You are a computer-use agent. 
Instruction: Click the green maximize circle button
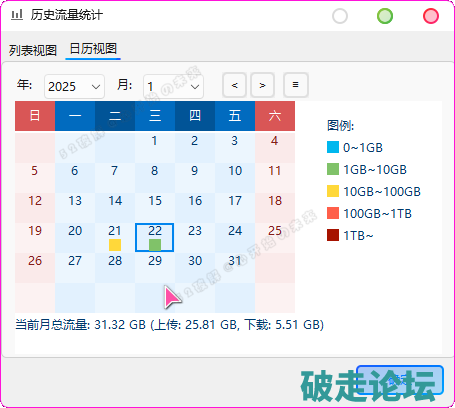pos(385,16)
